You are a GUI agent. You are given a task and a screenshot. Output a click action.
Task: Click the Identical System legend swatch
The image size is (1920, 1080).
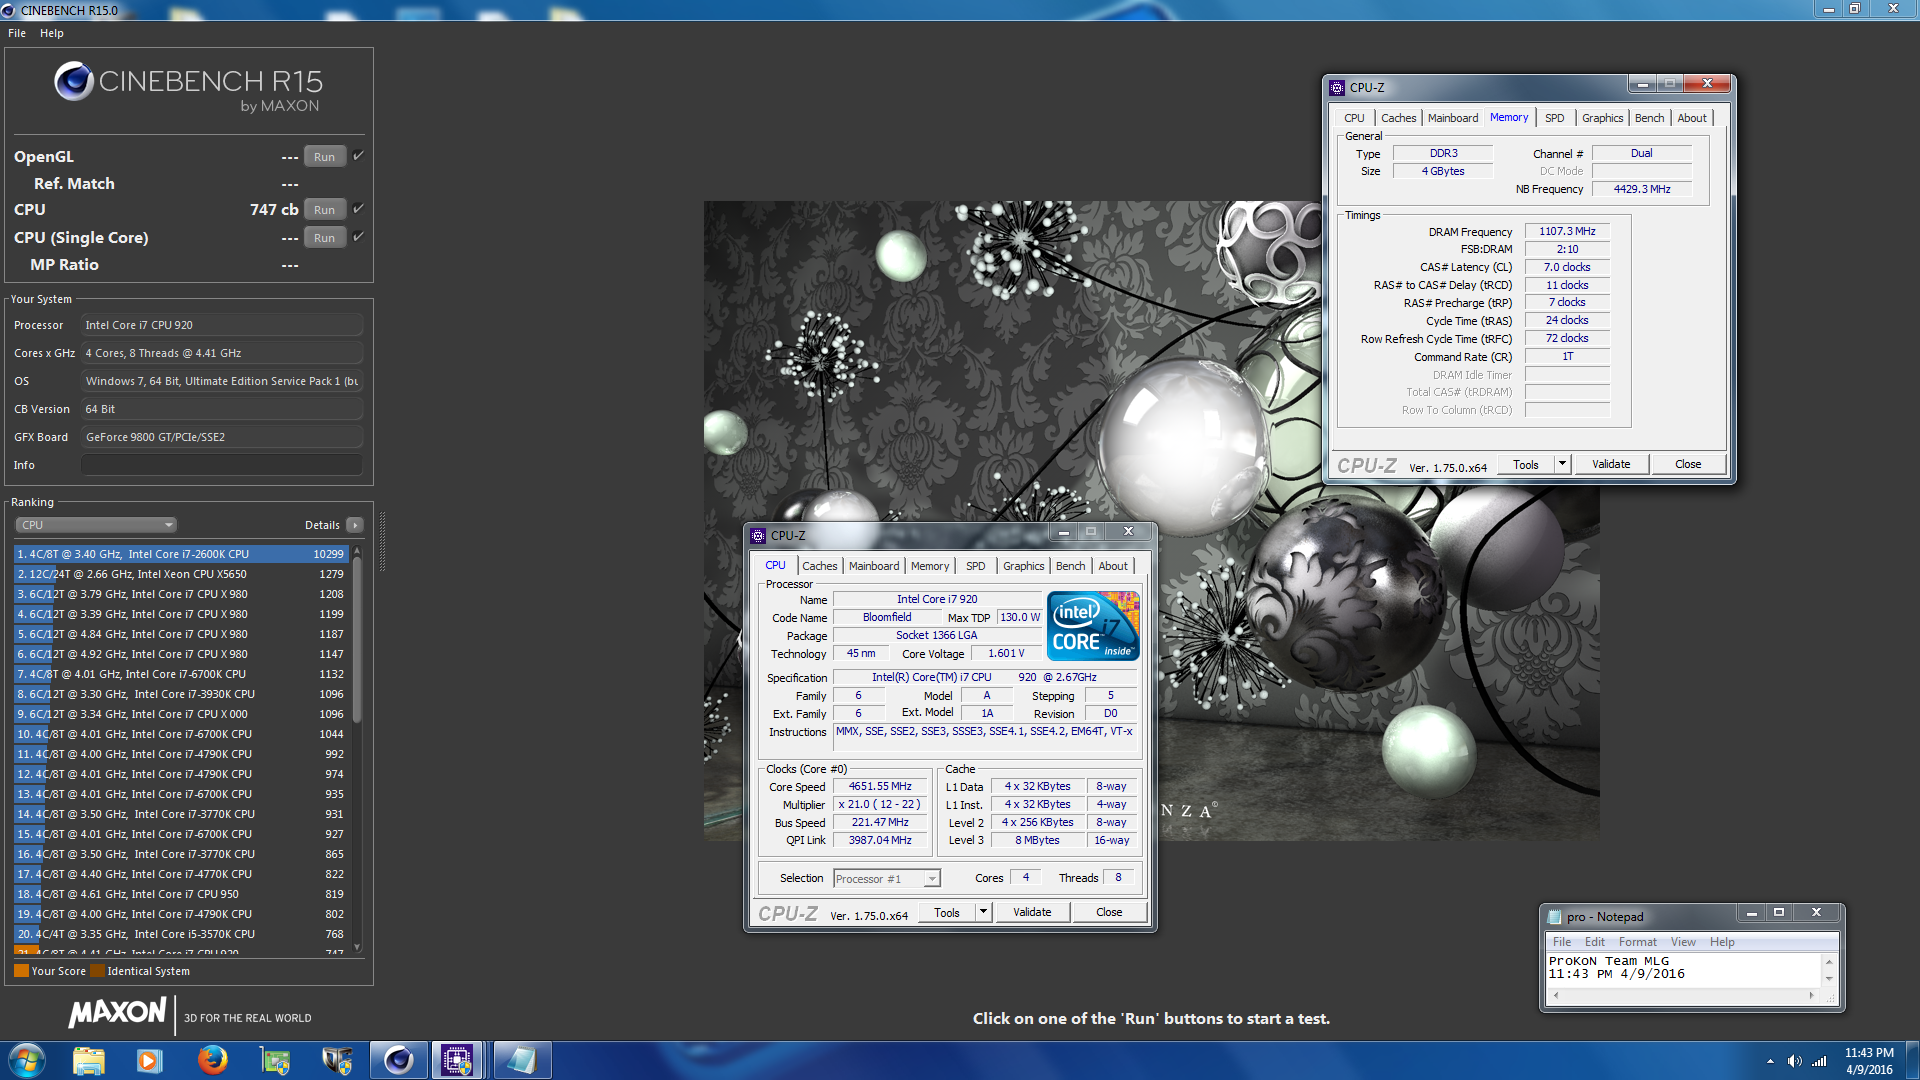[97, 970]
